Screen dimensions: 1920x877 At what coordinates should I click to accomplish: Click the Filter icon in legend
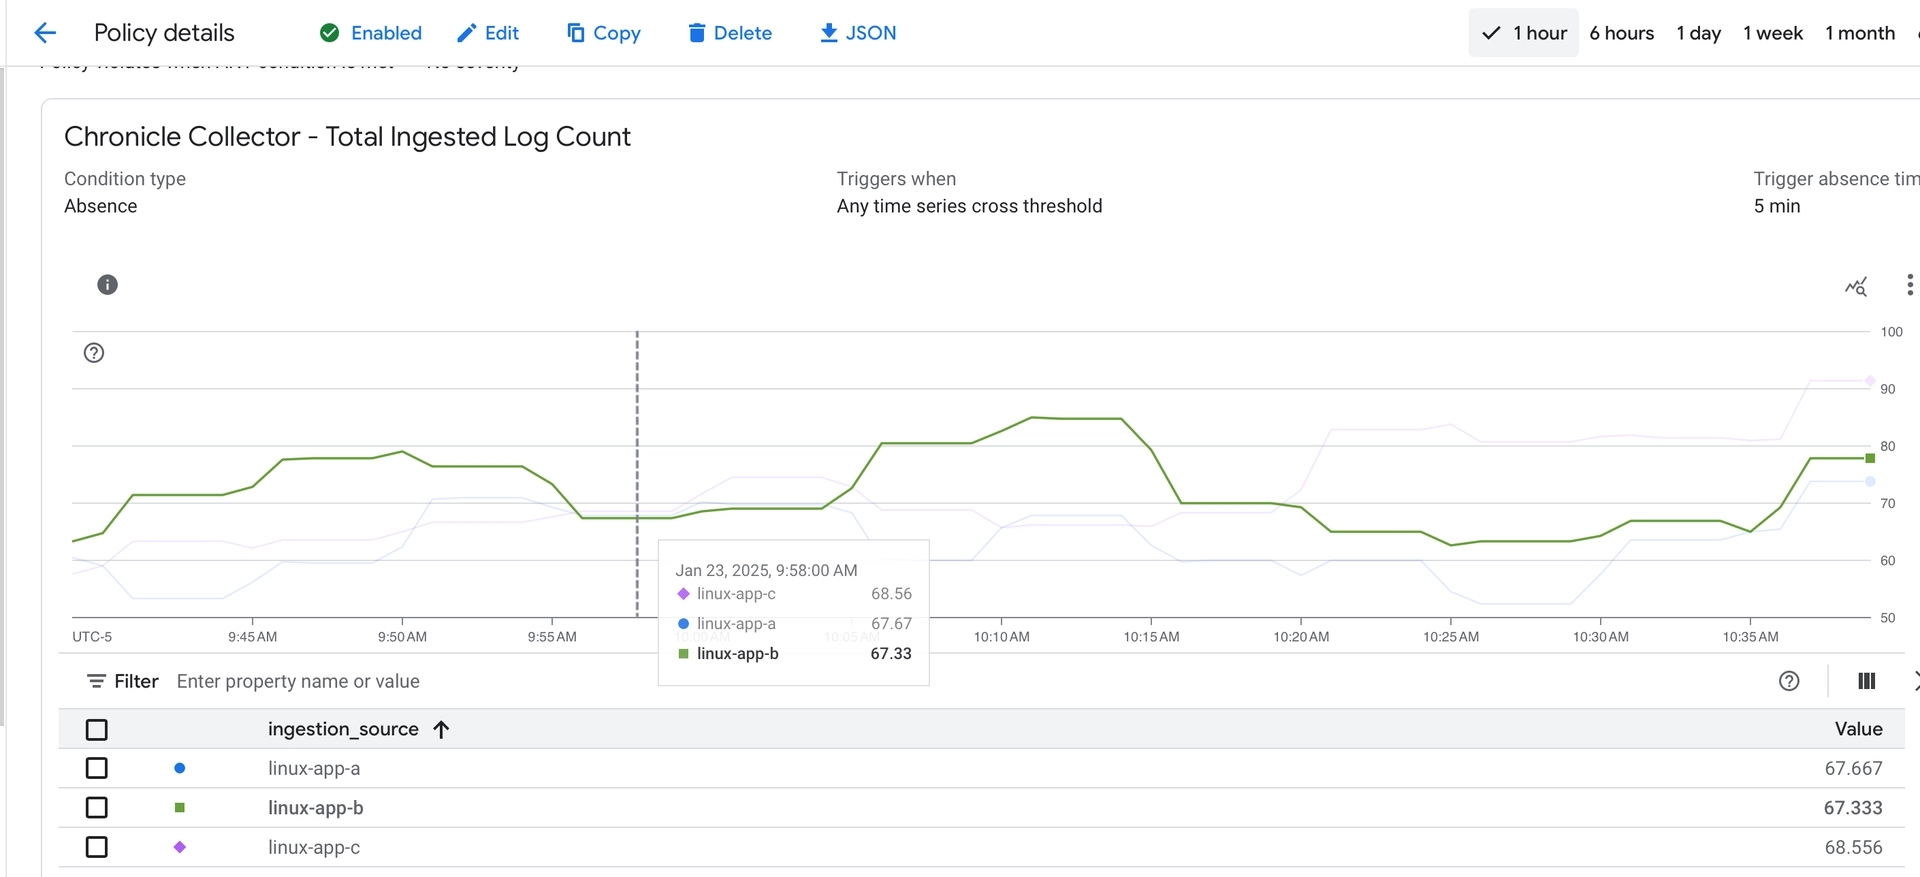(x=96, y=681)
